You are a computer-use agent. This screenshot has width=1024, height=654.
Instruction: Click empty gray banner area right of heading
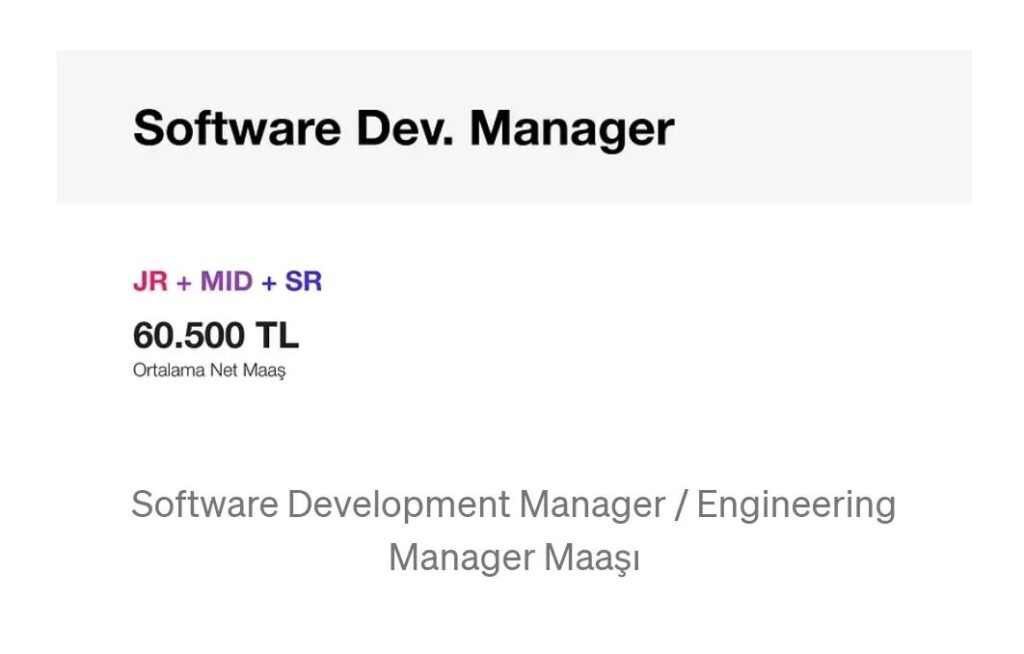click(x=830, y=128)
